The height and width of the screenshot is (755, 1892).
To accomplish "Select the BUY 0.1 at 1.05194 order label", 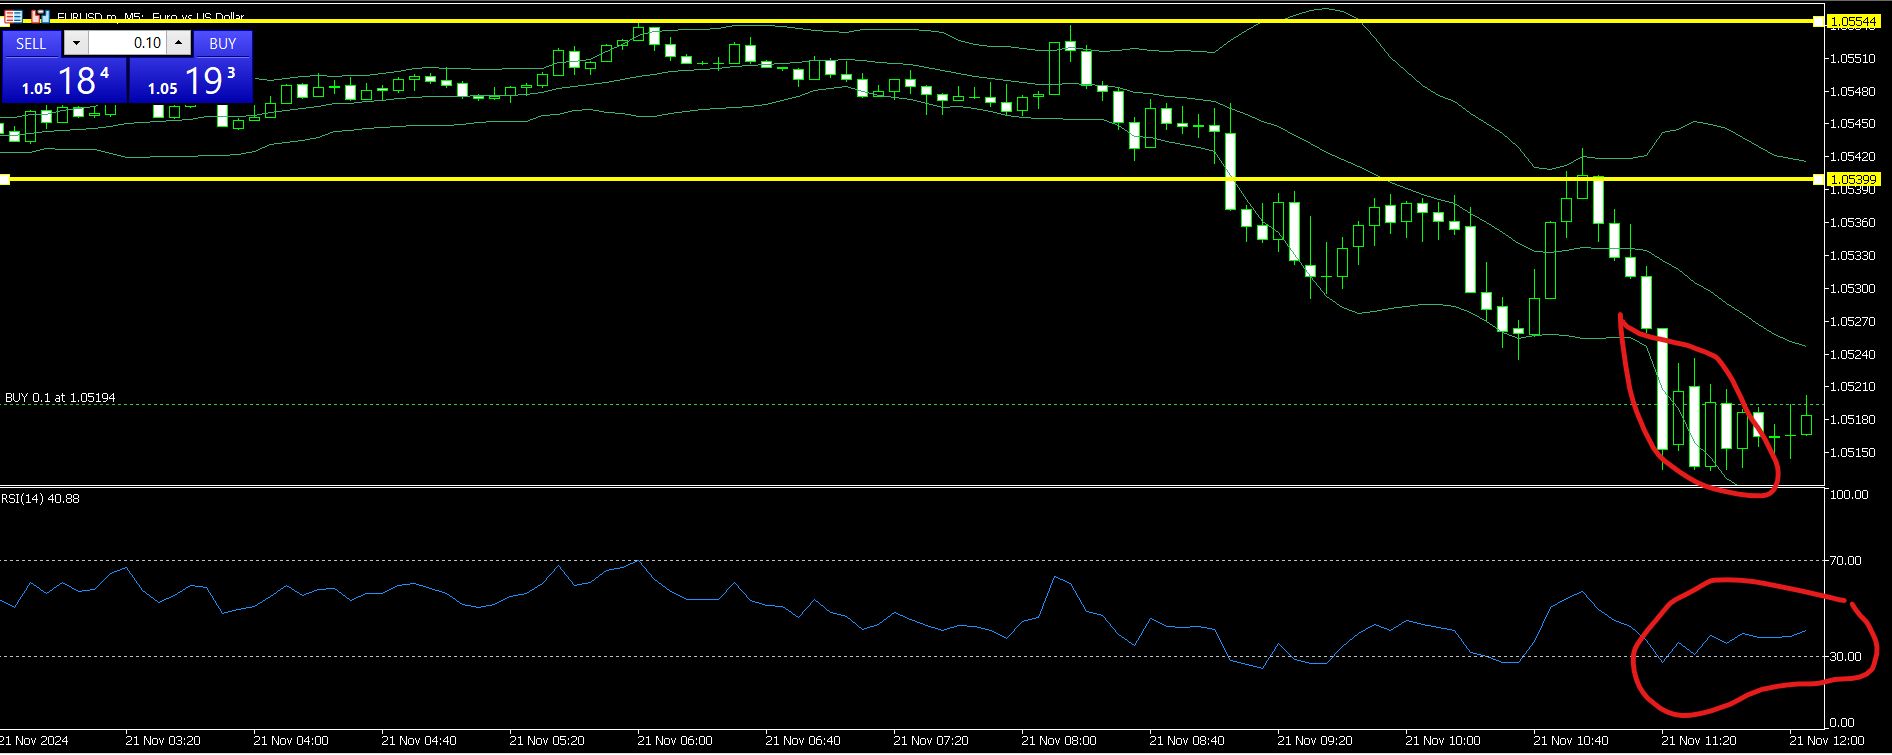I will [x=60, y=397].
